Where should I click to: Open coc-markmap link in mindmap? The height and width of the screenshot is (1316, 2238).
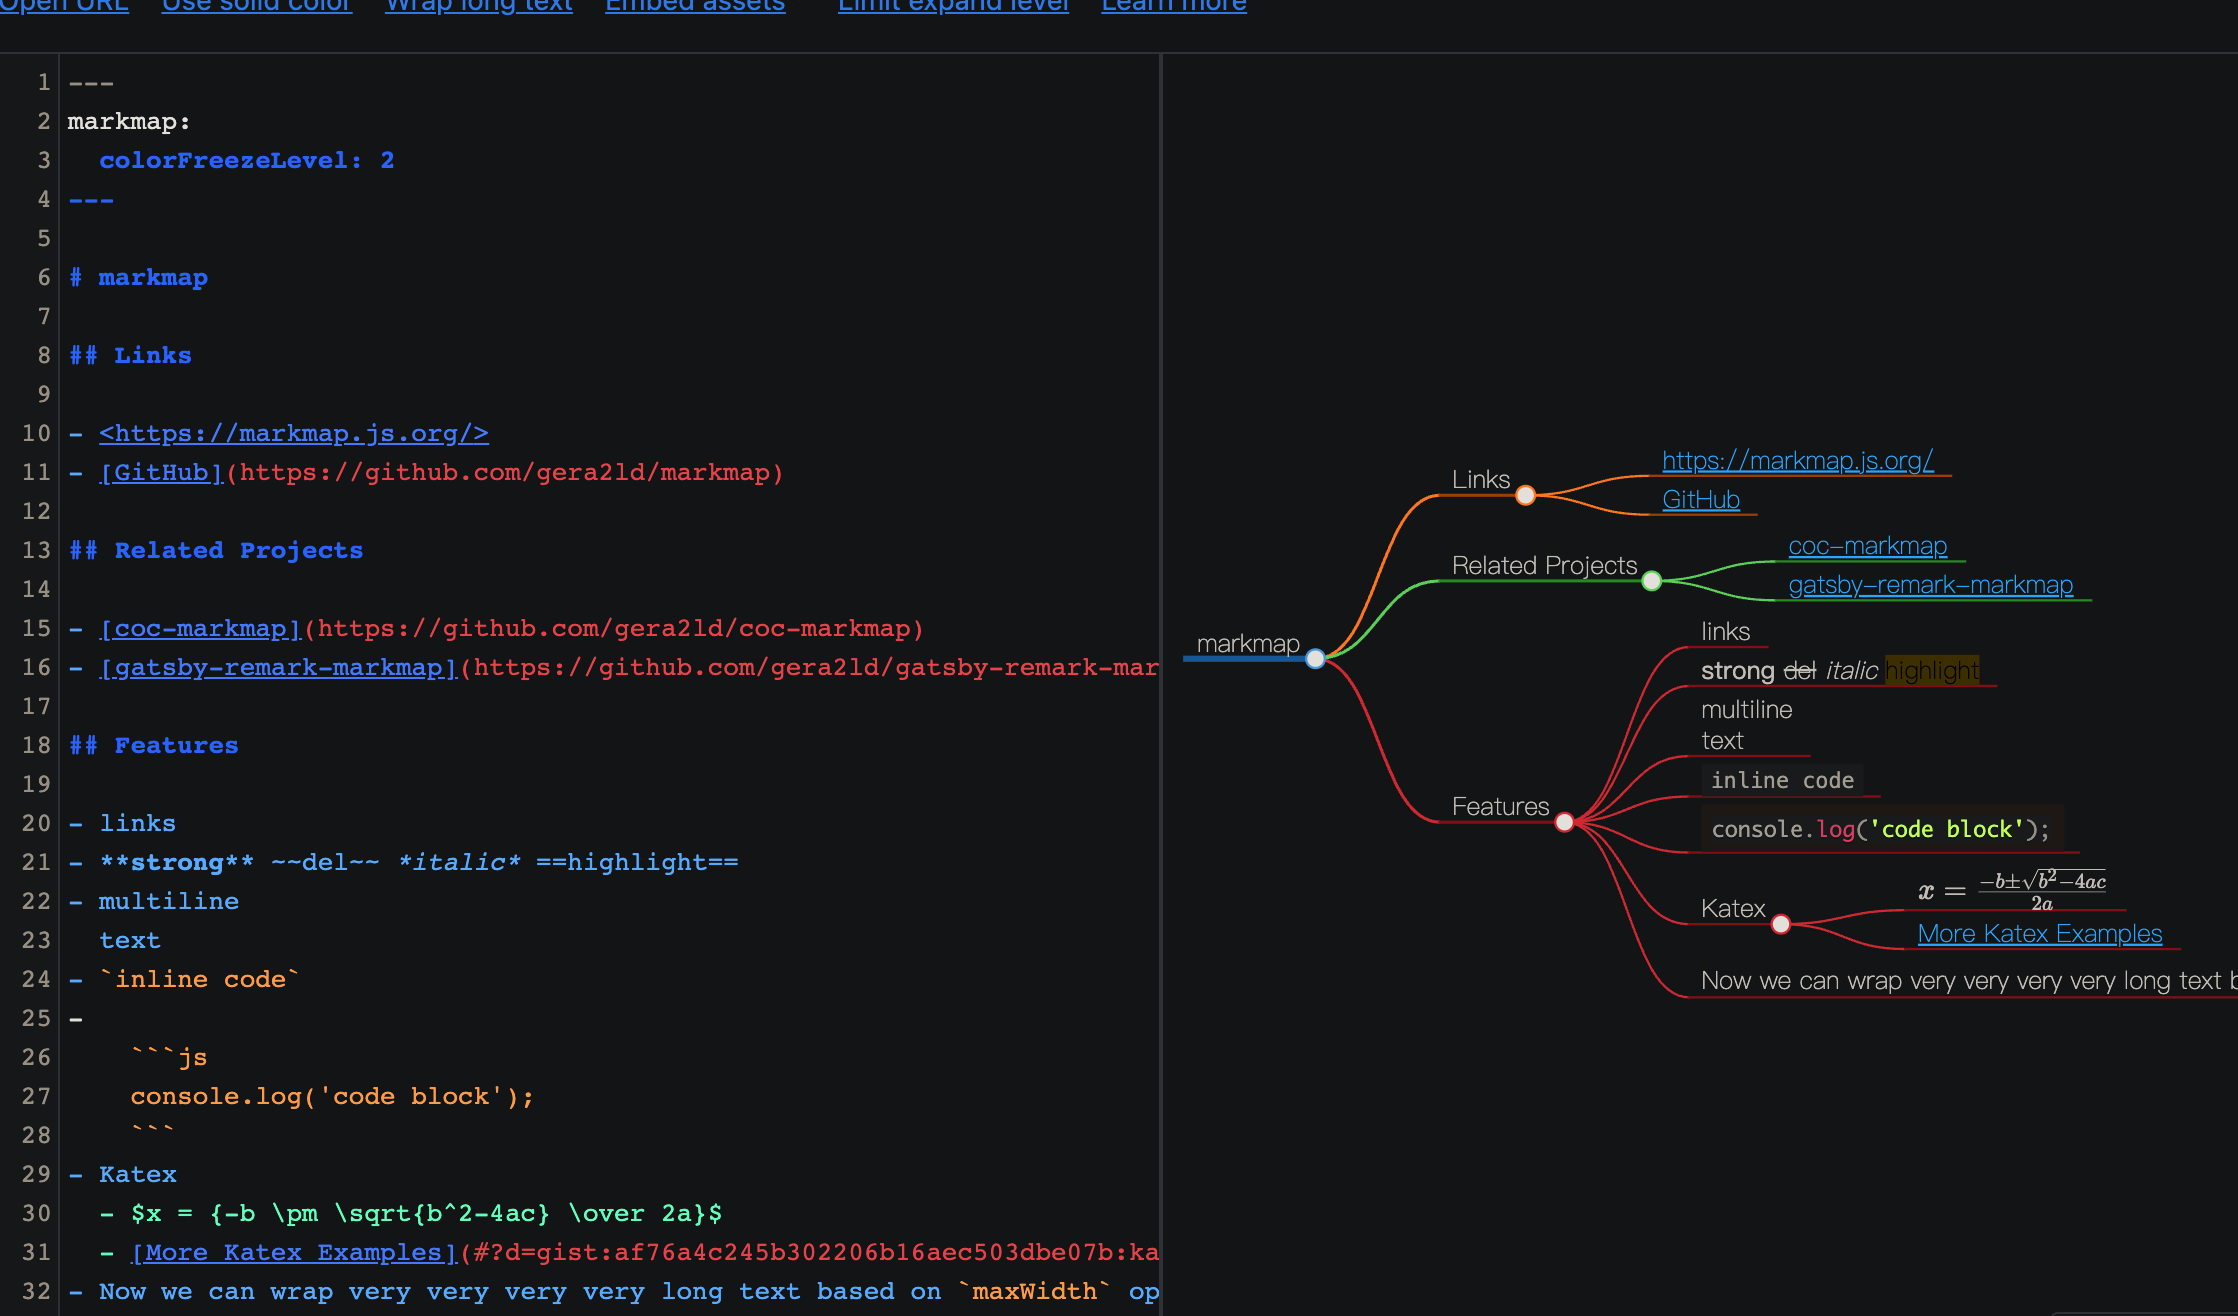[1868, 546]
